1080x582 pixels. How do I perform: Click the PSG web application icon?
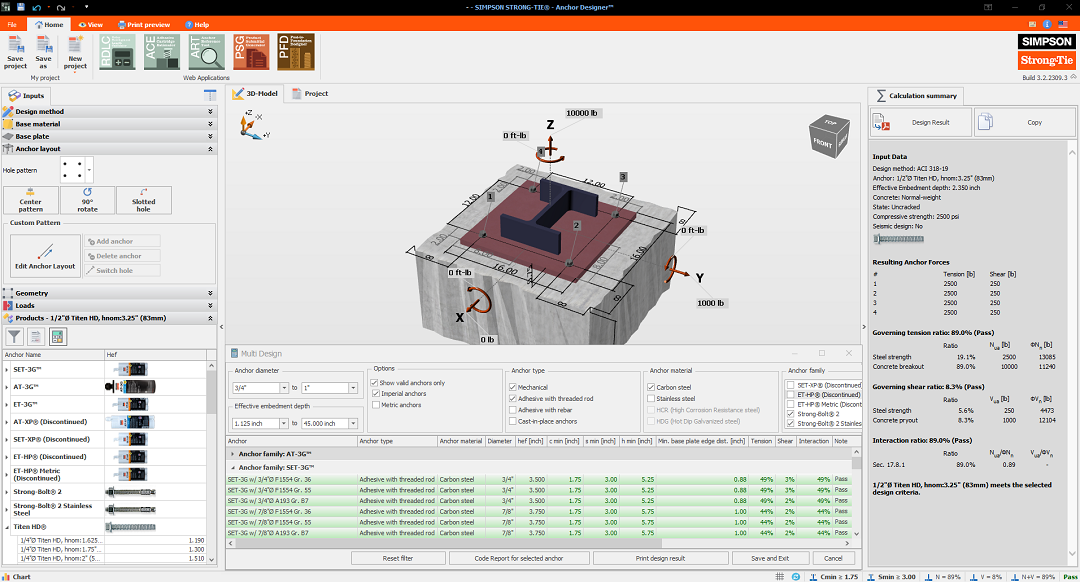coord(252,52)
